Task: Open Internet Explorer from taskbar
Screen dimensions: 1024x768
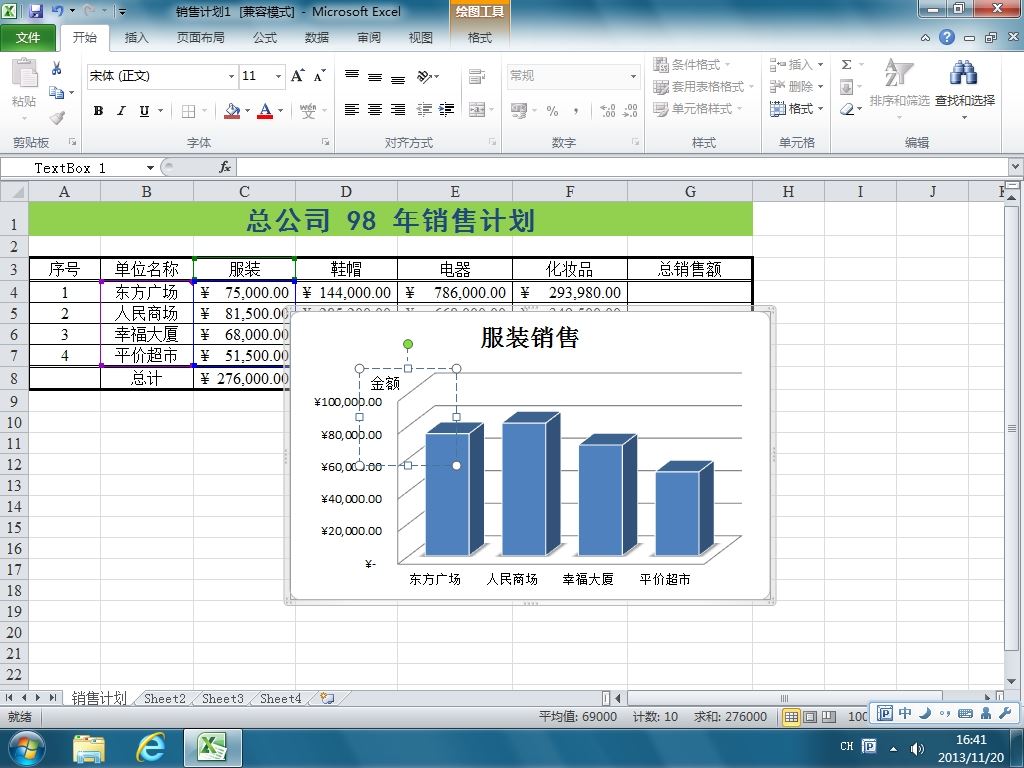Action: point(150,748)
